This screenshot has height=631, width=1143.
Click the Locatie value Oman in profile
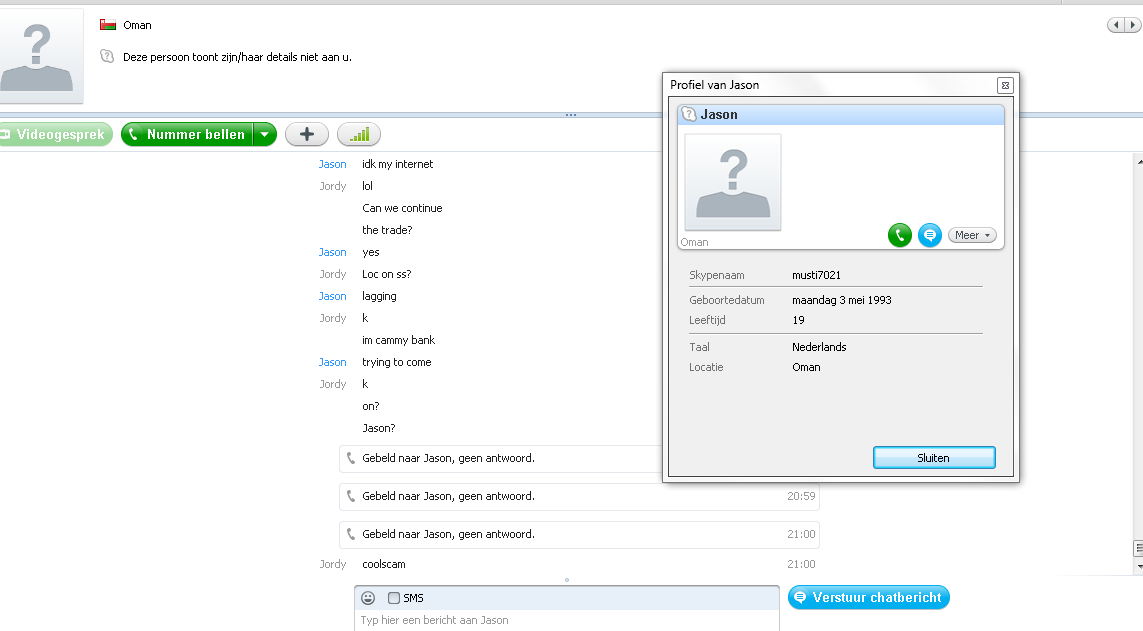pyautogui.click(x=806, y=367)
